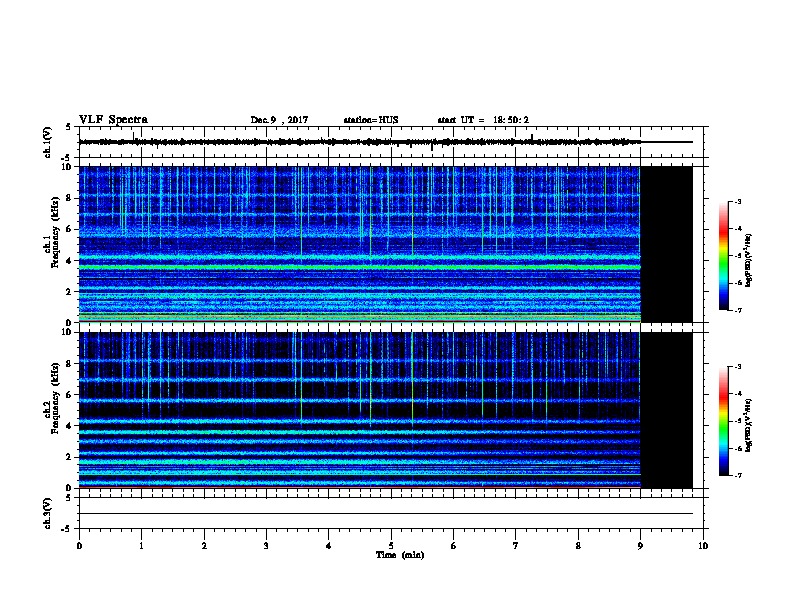Click the ch.2 spectrogram "6" kHz tick label
Screen dimensions: 792x612
point(69,395)
